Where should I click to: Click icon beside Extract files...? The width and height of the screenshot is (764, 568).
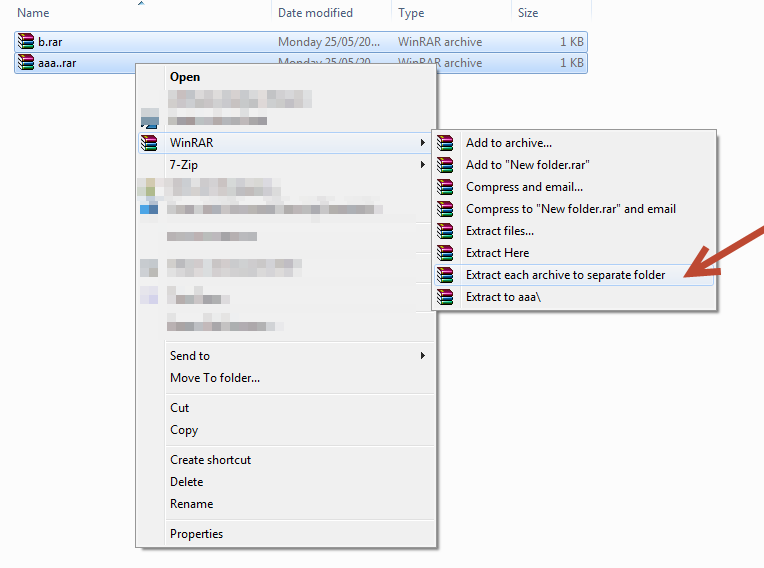[445, 230]
